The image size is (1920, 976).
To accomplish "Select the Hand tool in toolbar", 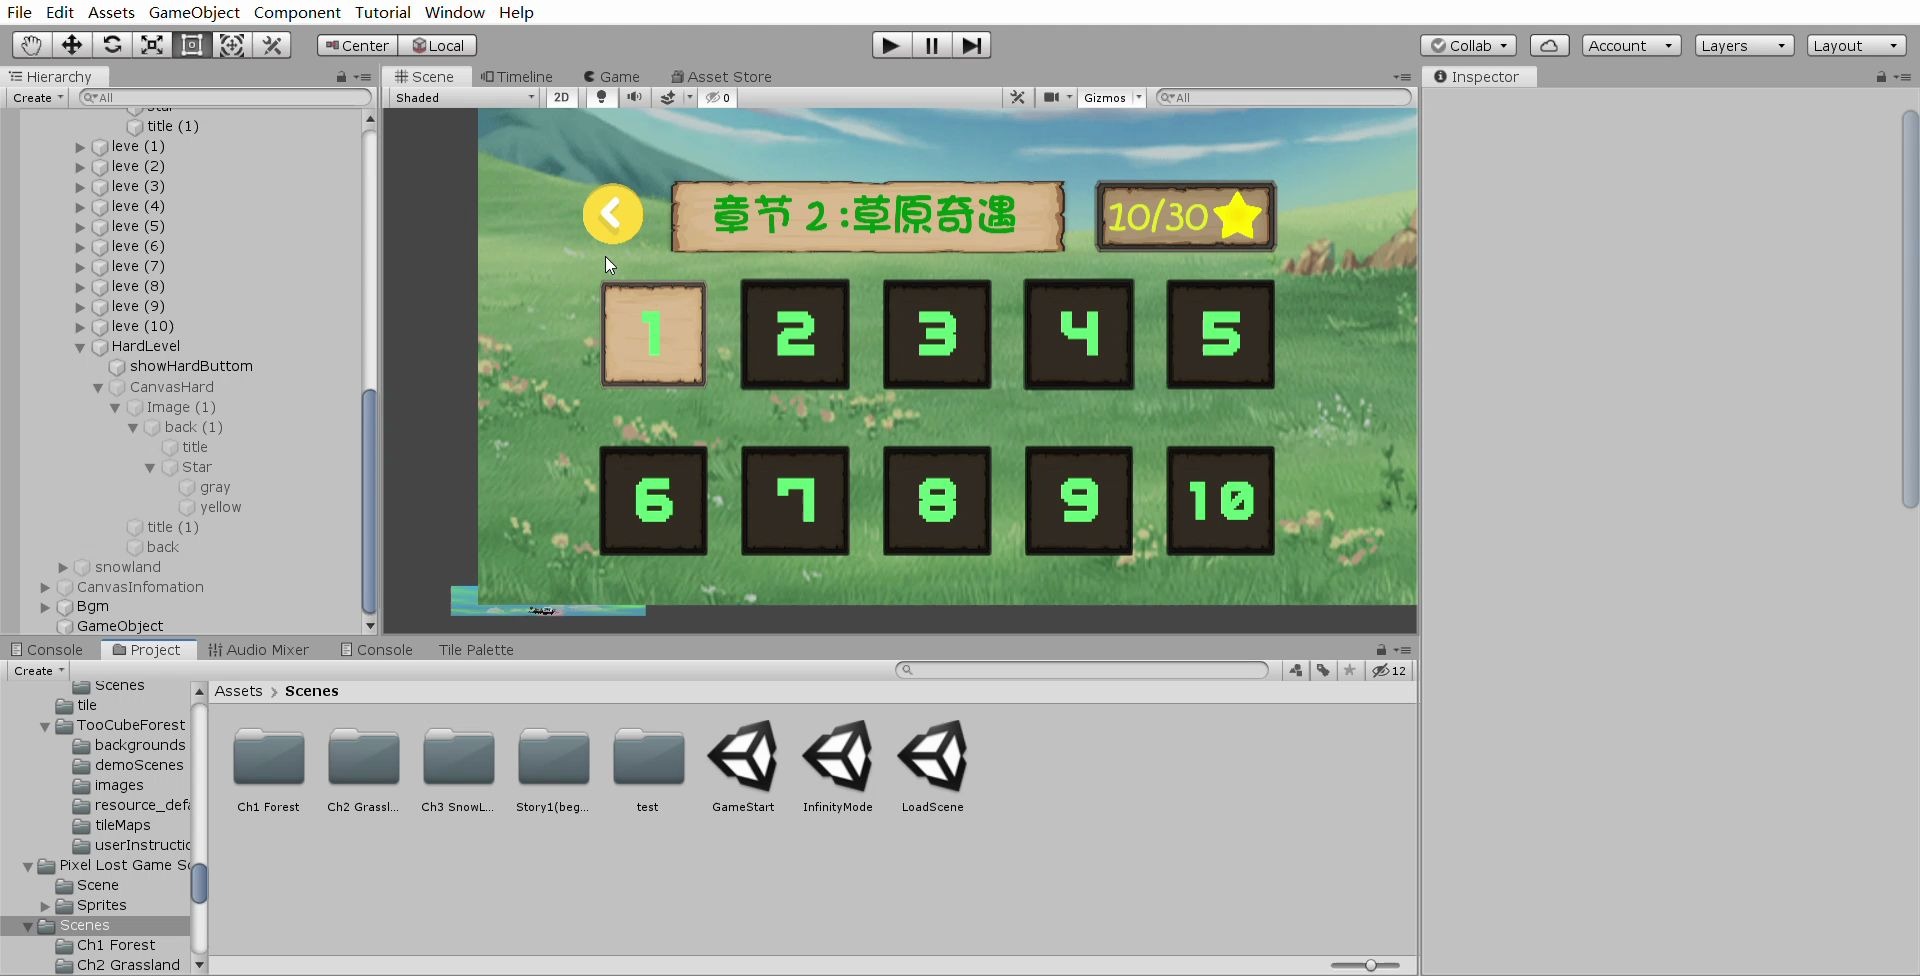I will coord(32,45).
